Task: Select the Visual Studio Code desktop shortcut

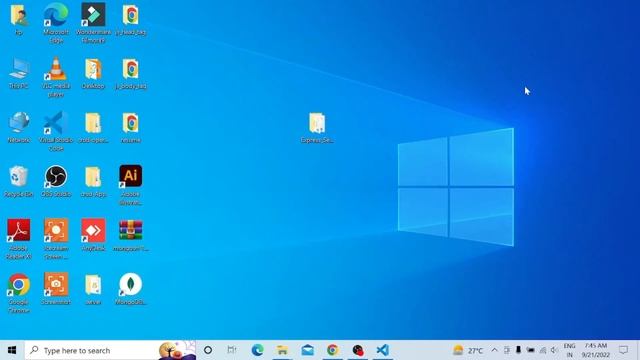Action: coord(56,131)
